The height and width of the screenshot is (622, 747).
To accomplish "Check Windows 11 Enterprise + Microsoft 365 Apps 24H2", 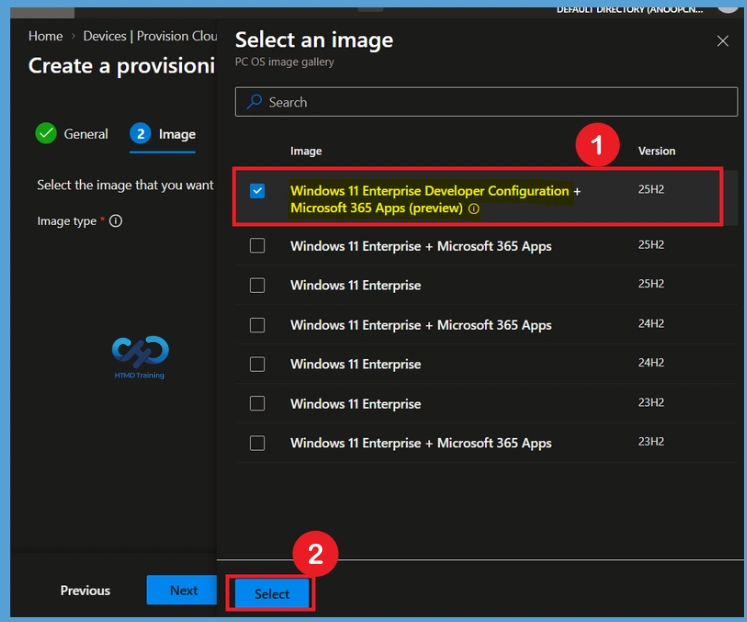I will (x=257, y=325).
